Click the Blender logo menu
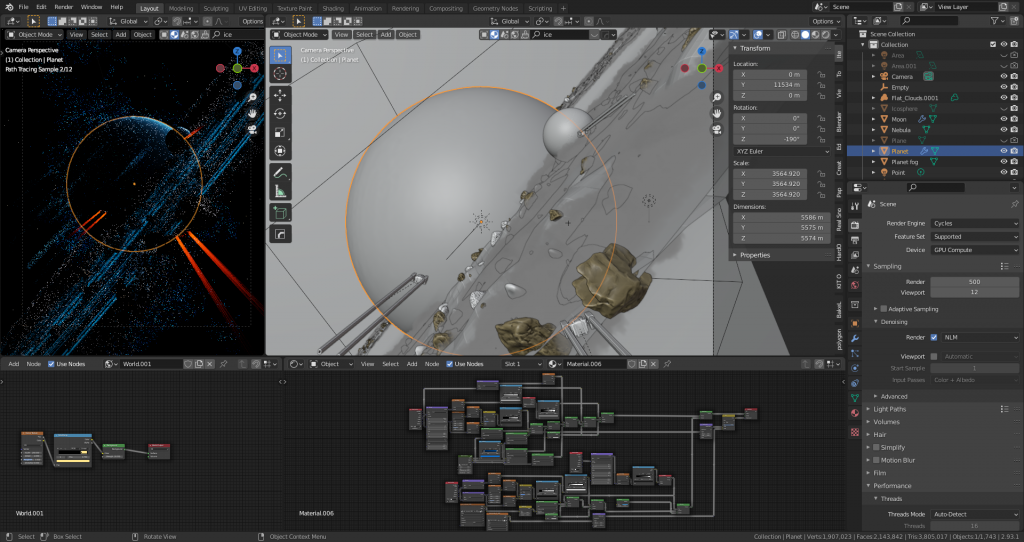The image size is (1024, 542). [9, 7]
